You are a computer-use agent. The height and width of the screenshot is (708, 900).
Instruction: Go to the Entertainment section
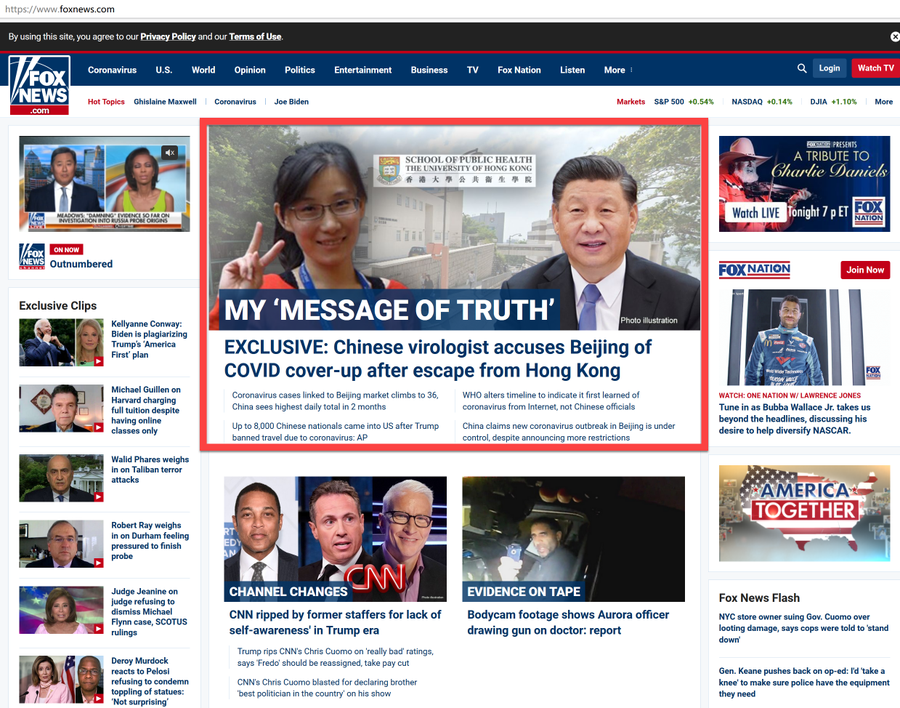click(363, 70)
